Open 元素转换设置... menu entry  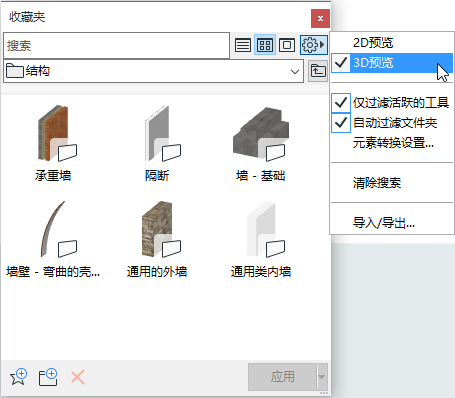click(x=392, y=143)
